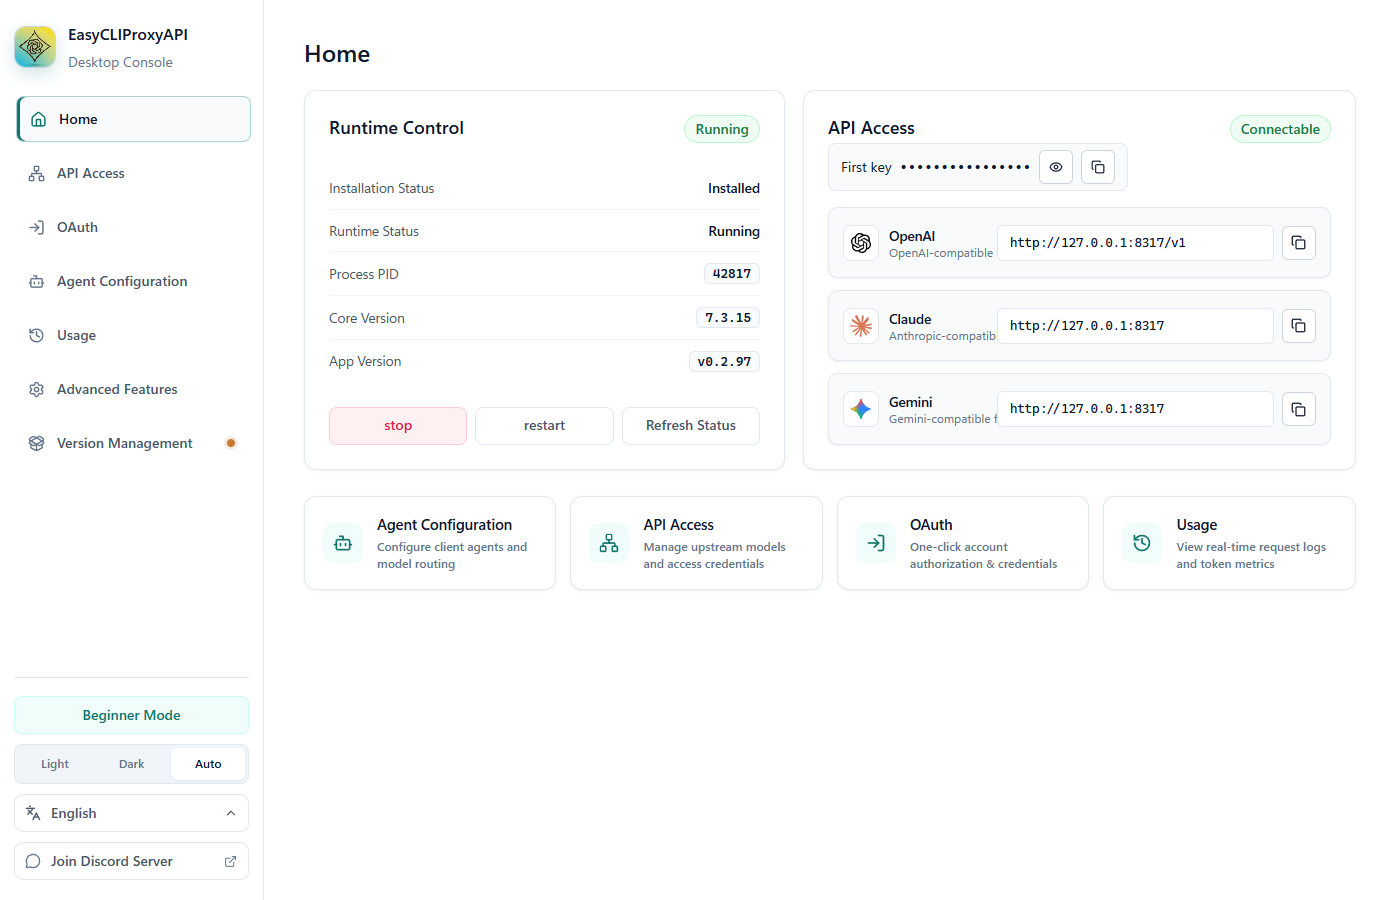Open Agent Configuration in the sidebar
Viewport: 1396px width, 900px height.
click(134, 281)
